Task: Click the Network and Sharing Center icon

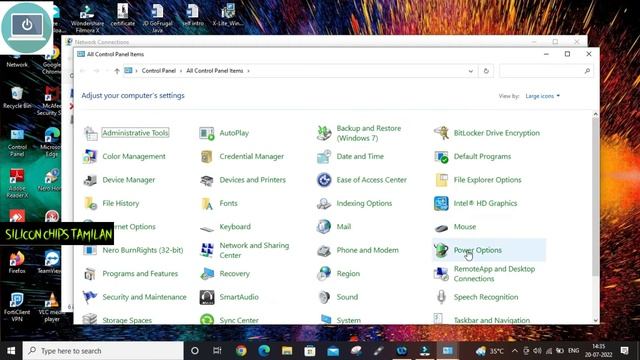Action: pos(207,250)
